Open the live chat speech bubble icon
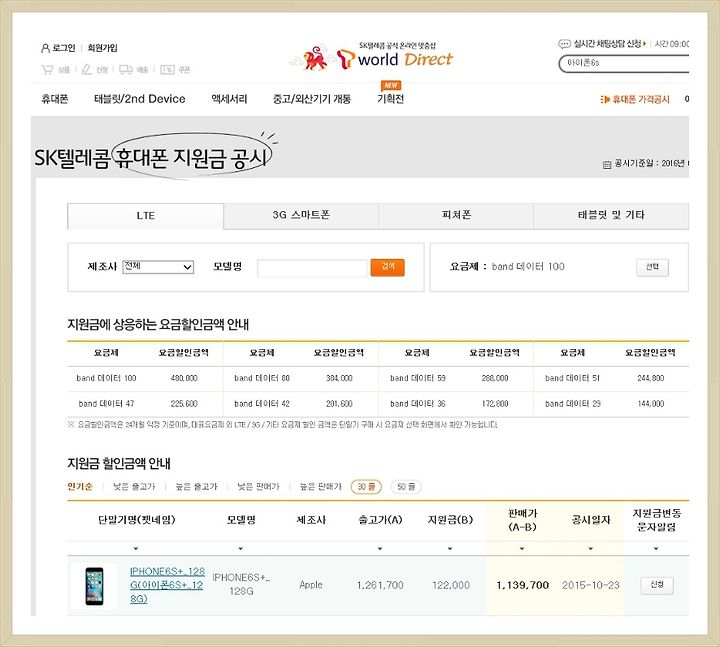720x647 pixels. pos(564,44)
